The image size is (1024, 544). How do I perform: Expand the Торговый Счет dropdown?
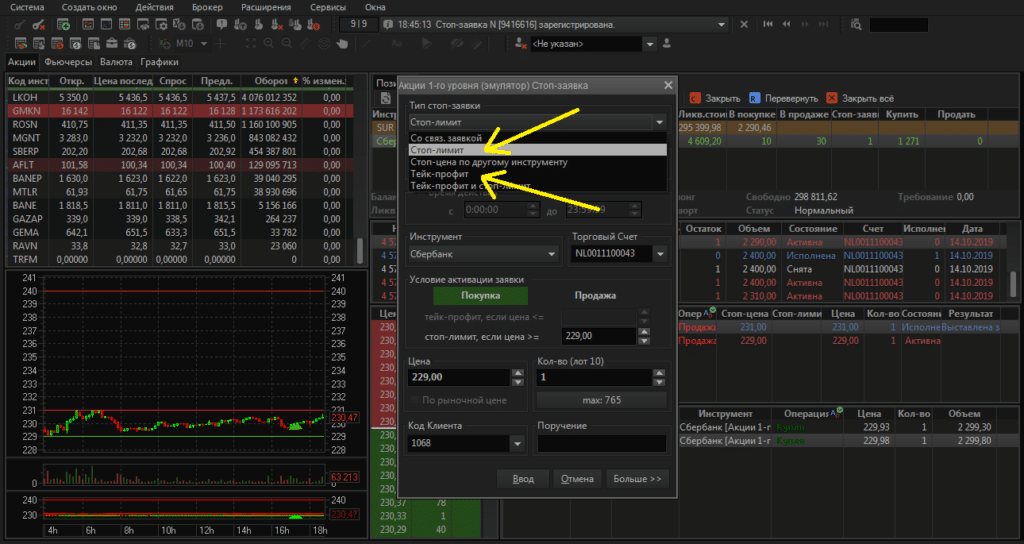[658, 255]
